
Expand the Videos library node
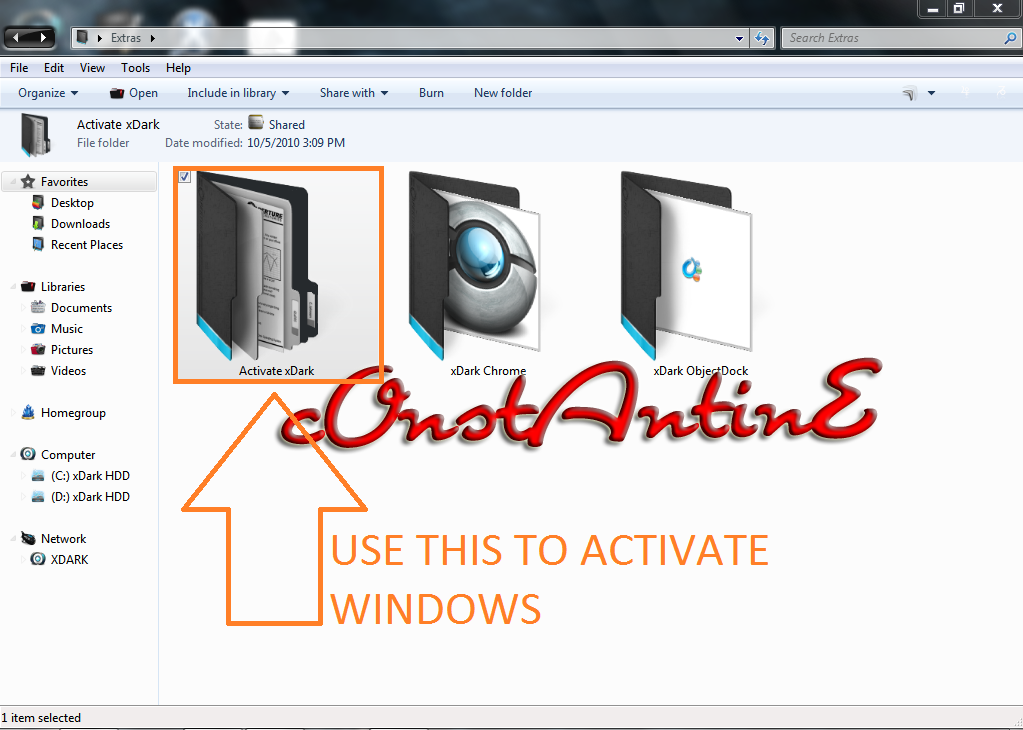pyautogui.click(x=23, y=371)
